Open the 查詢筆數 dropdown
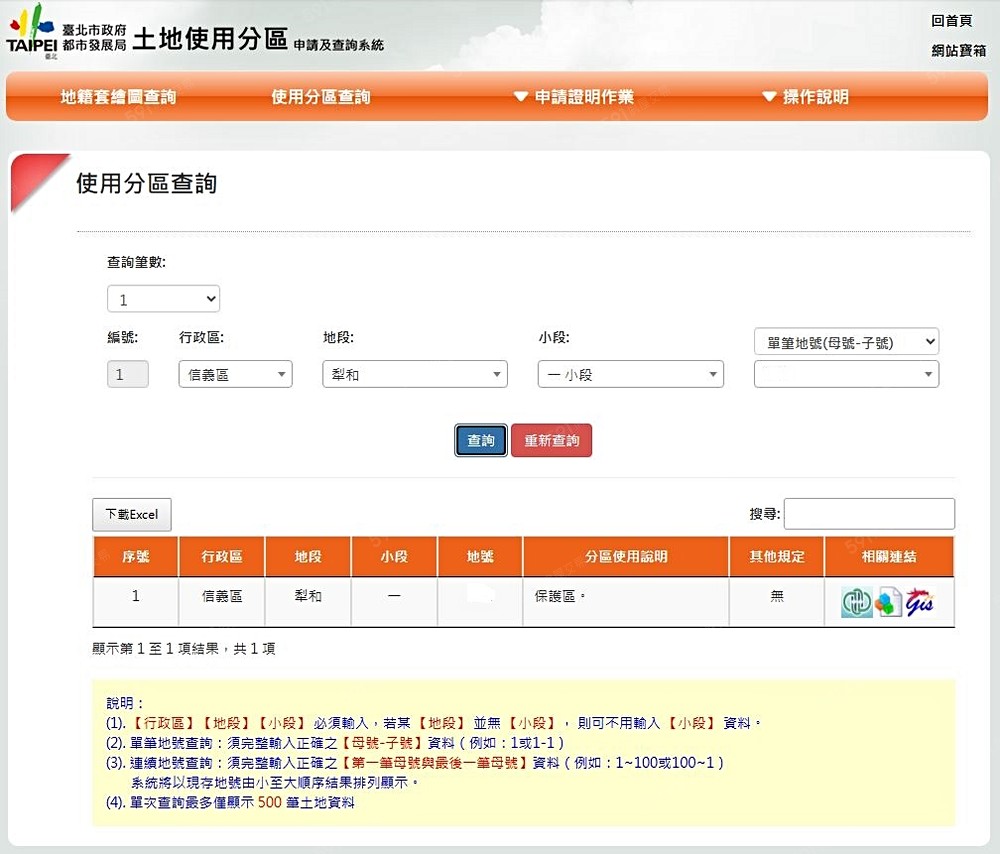 [164, 299]
